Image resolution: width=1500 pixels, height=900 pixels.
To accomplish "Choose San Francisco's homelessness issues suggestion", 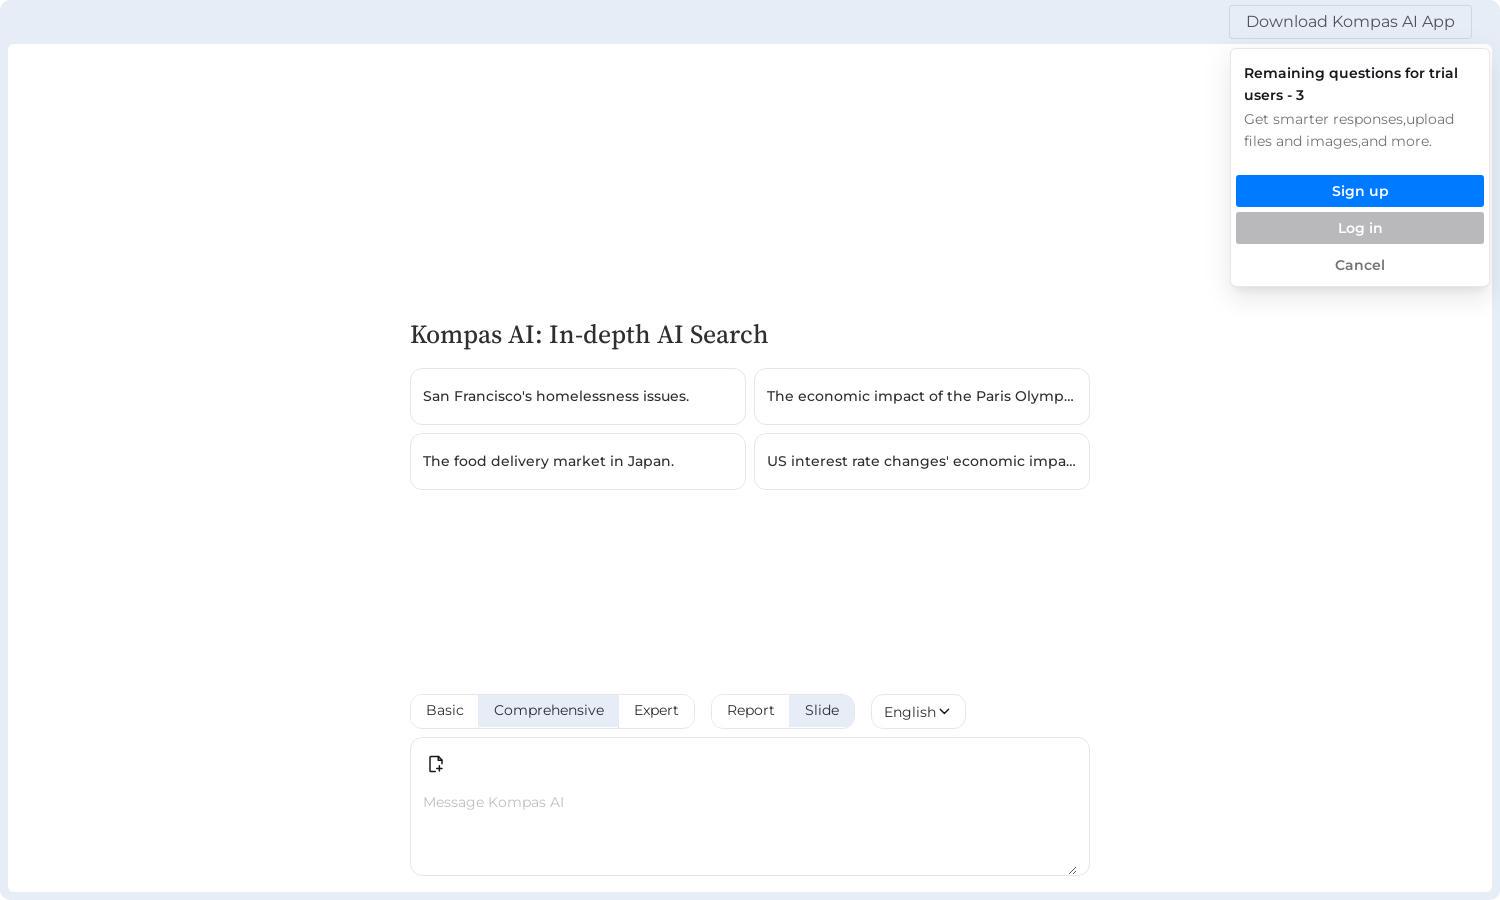I will (578, 396).
